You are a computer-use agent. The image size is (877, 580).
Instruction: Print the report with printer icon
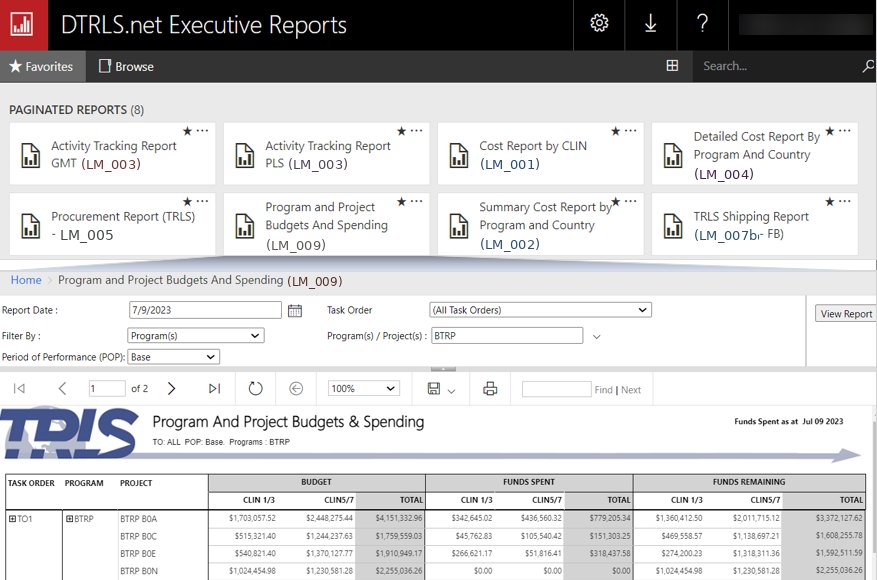(490, 388)
